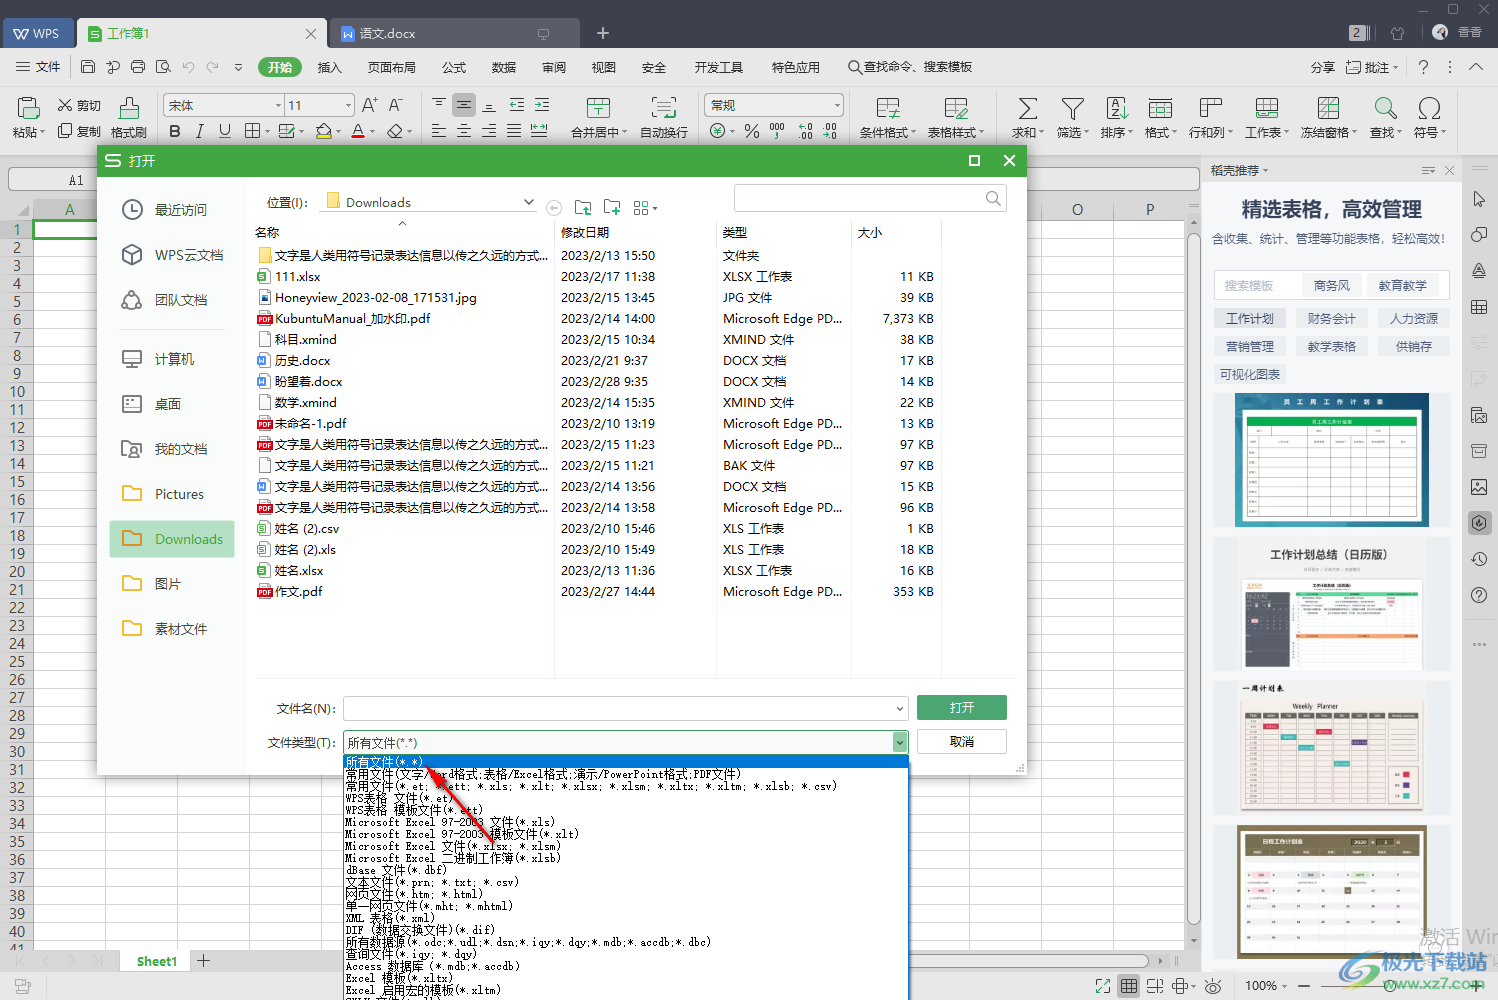Open the location Downloads dropdown
The height and width of the screenshot is (1000, 1498).
click(x=529, y=202)
